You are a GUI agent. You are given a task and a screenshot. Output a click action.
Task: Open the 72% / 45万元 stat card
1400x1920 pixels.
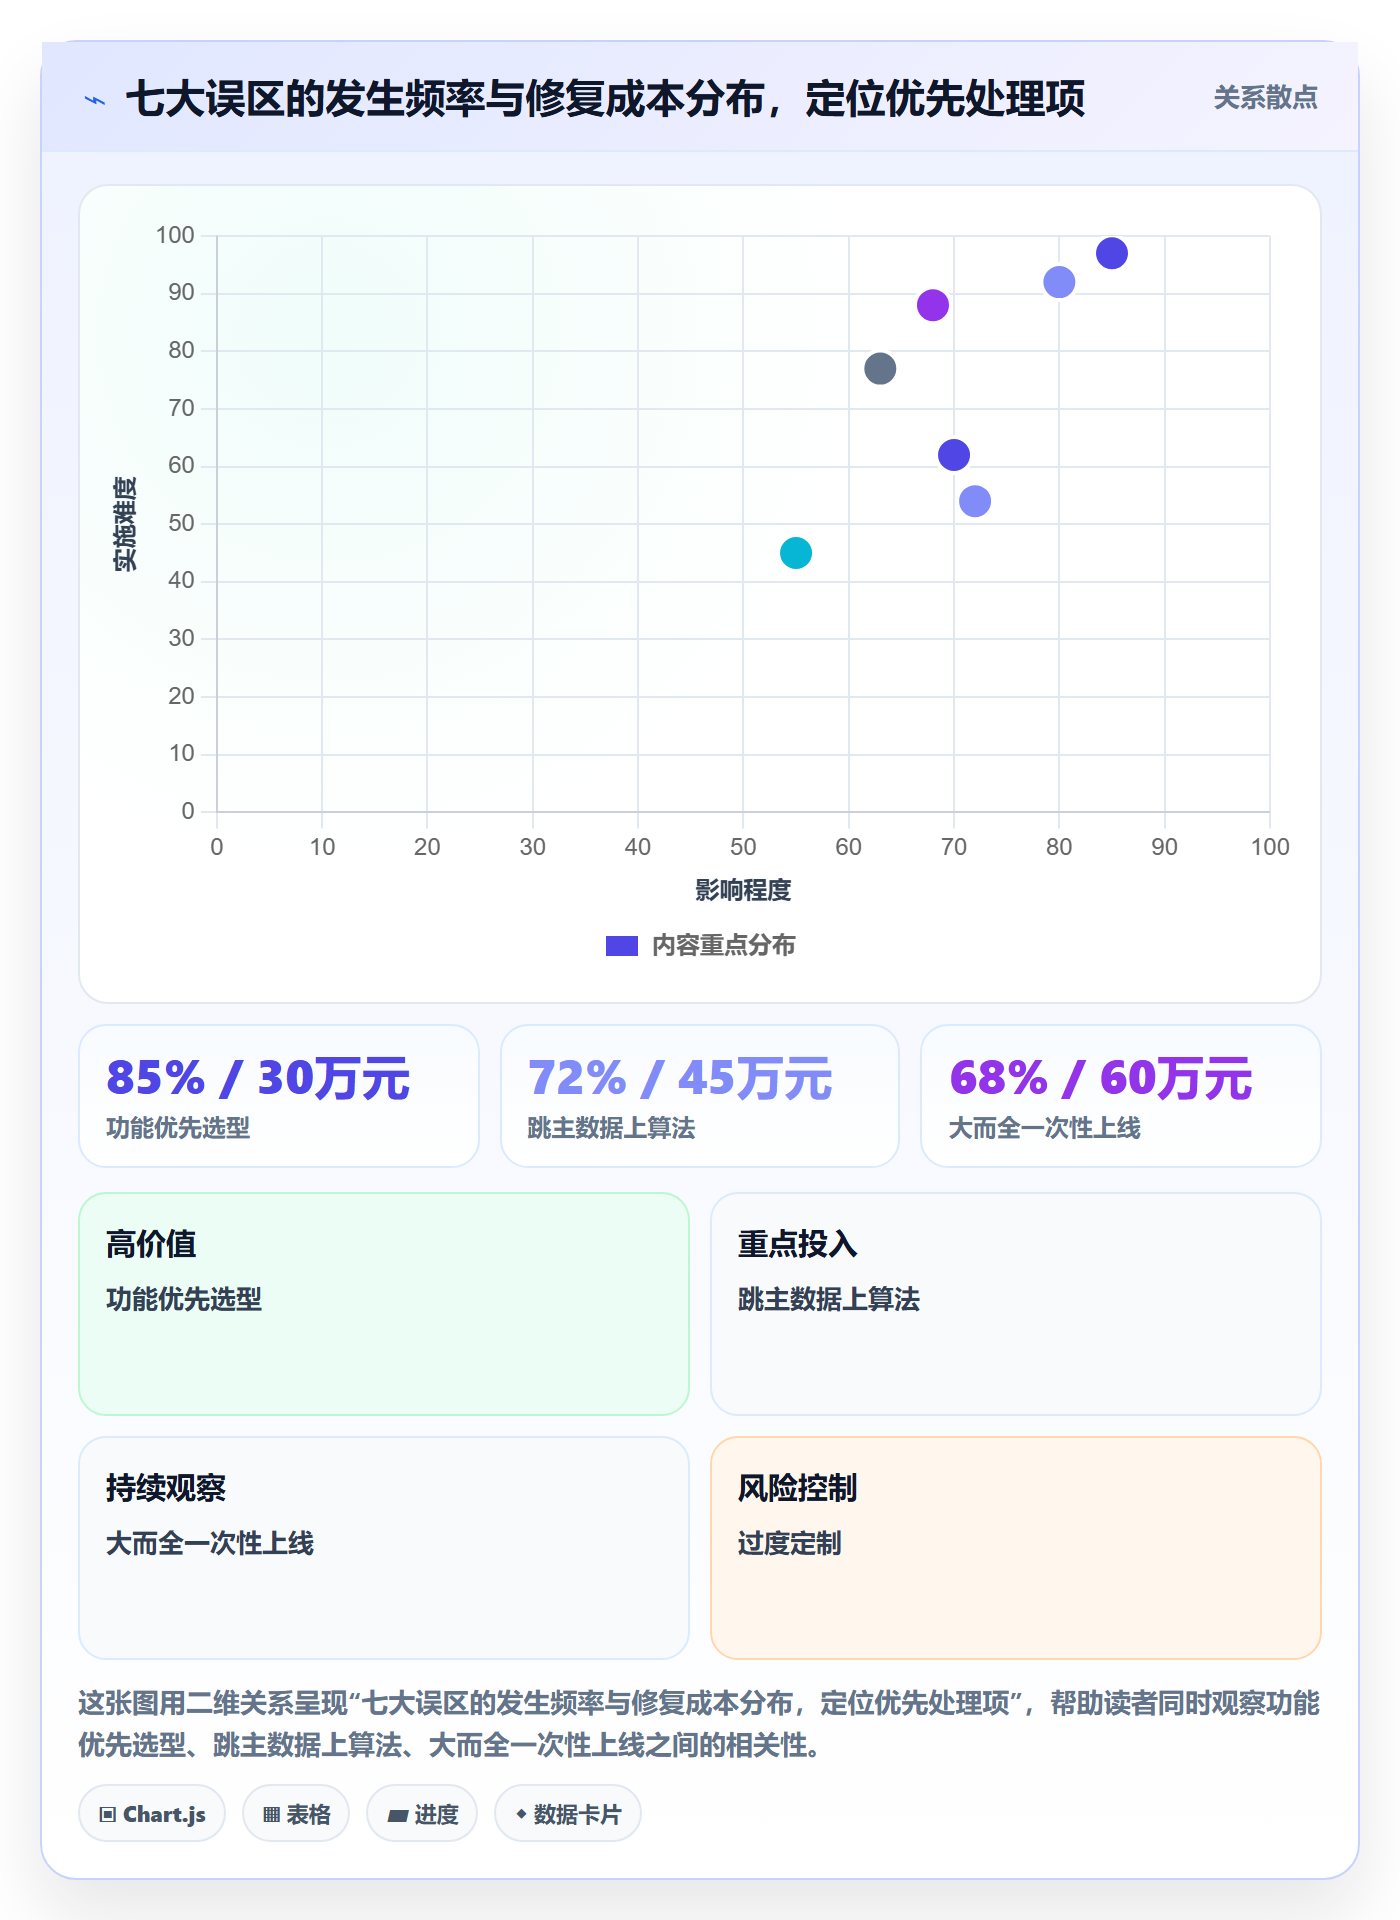[700, 1096]
